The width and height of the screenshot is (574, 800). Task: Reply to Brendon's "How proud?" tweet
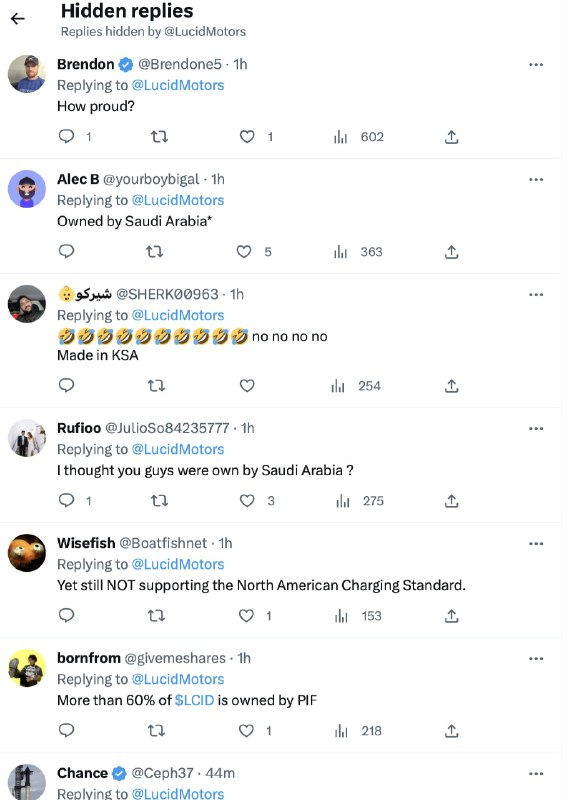66,136
